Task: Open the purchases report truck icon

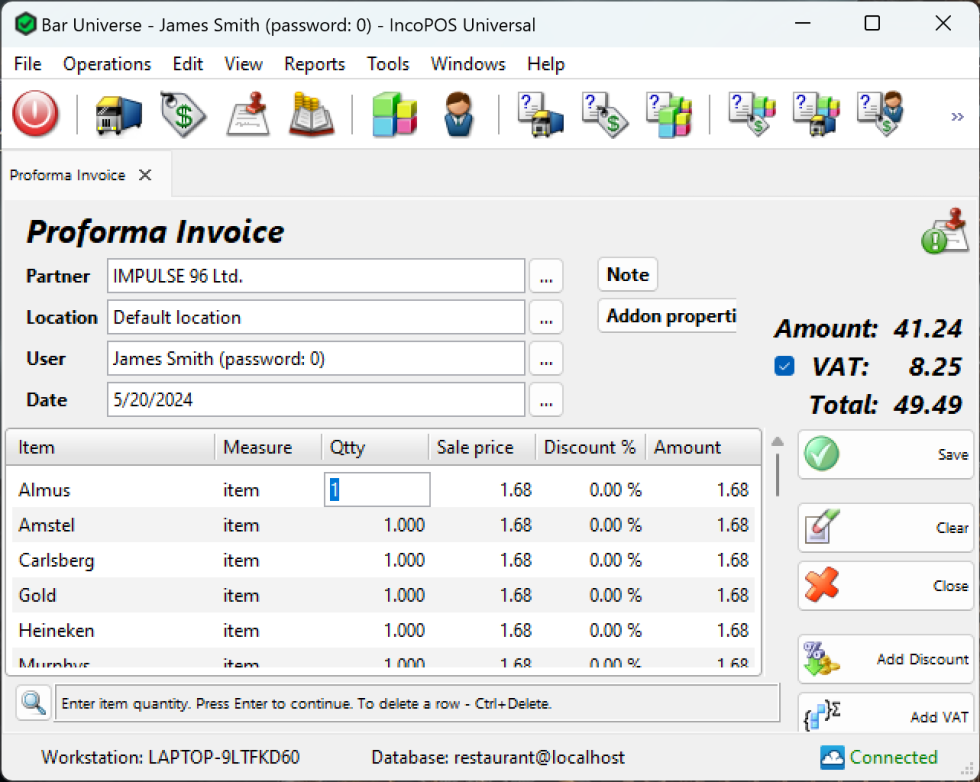Action: point(540,114)
